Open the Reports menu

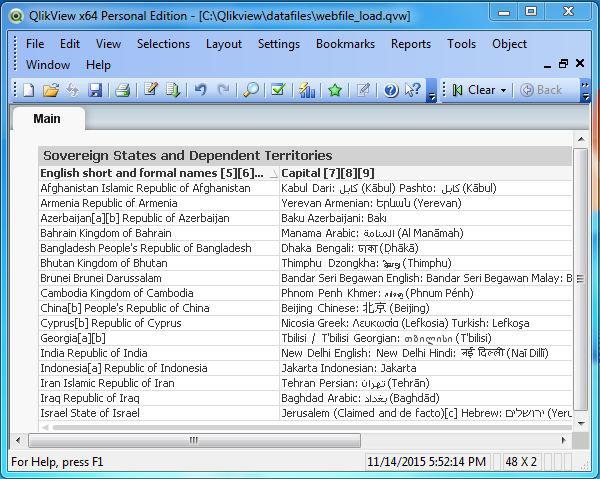411,44
